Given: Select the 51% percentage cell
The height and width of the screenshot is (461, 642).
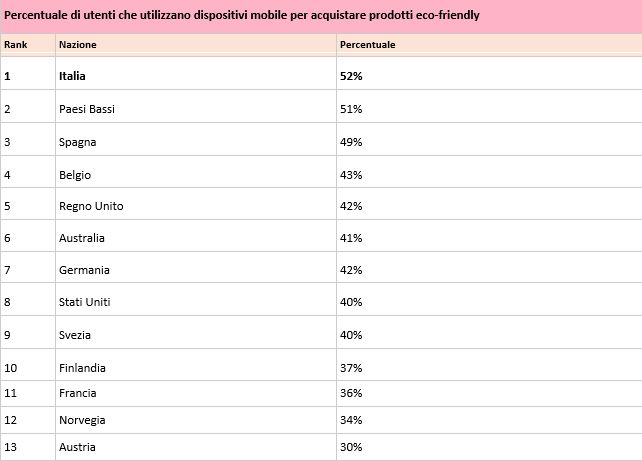Looking at the screenshot, I should click(x=351, y=109).
